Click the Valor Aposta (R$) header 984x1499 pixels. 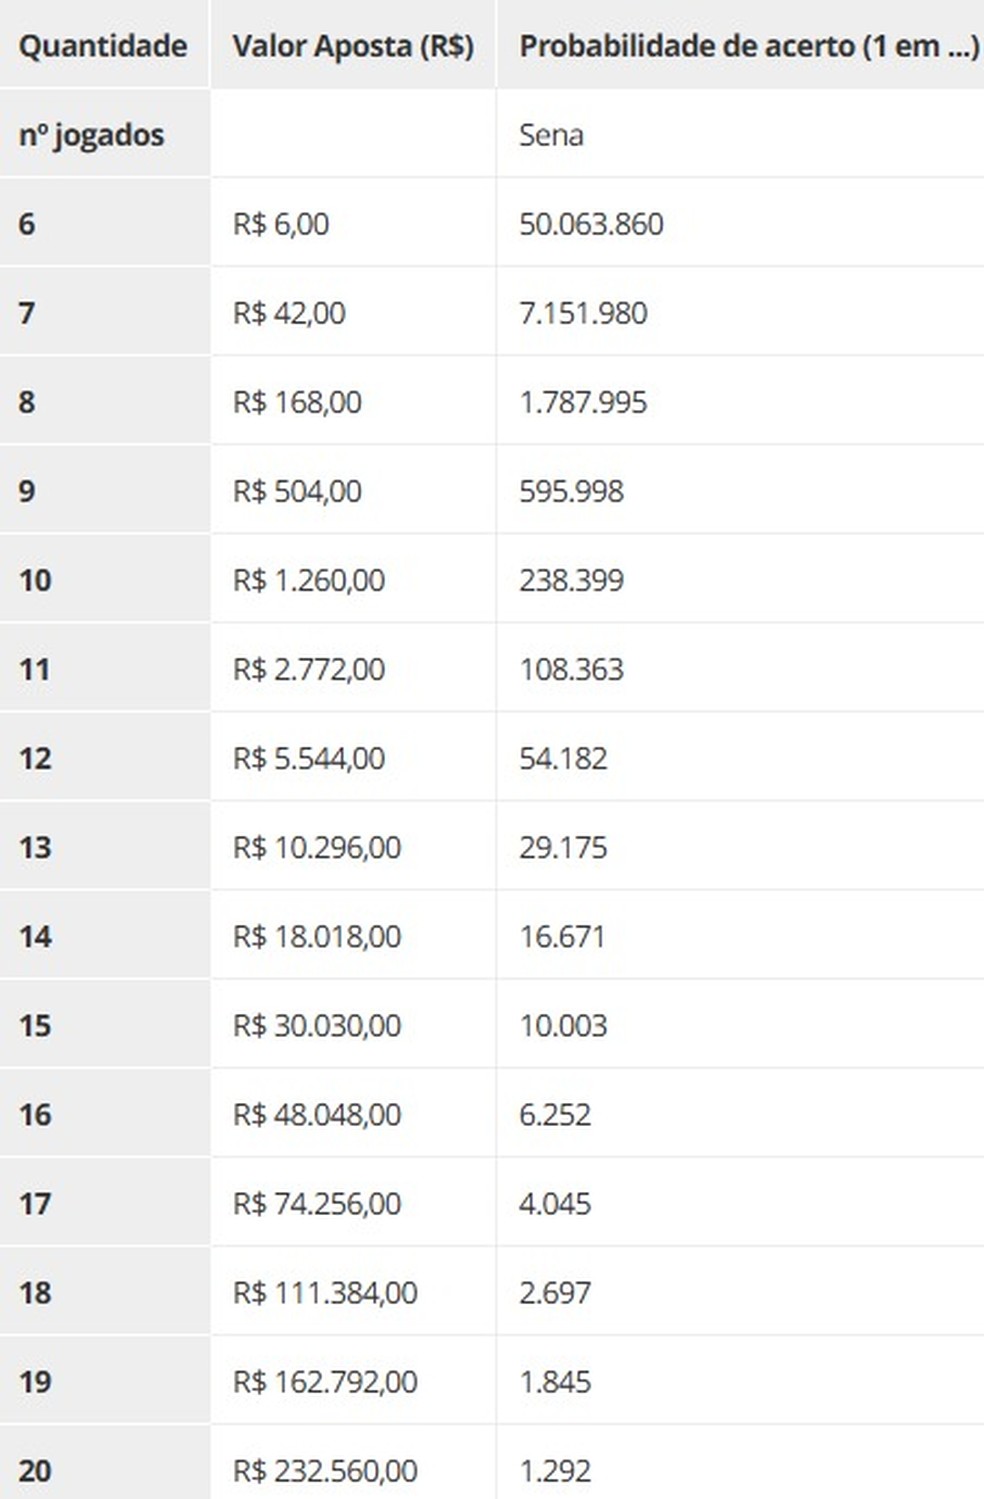(353, 46)
